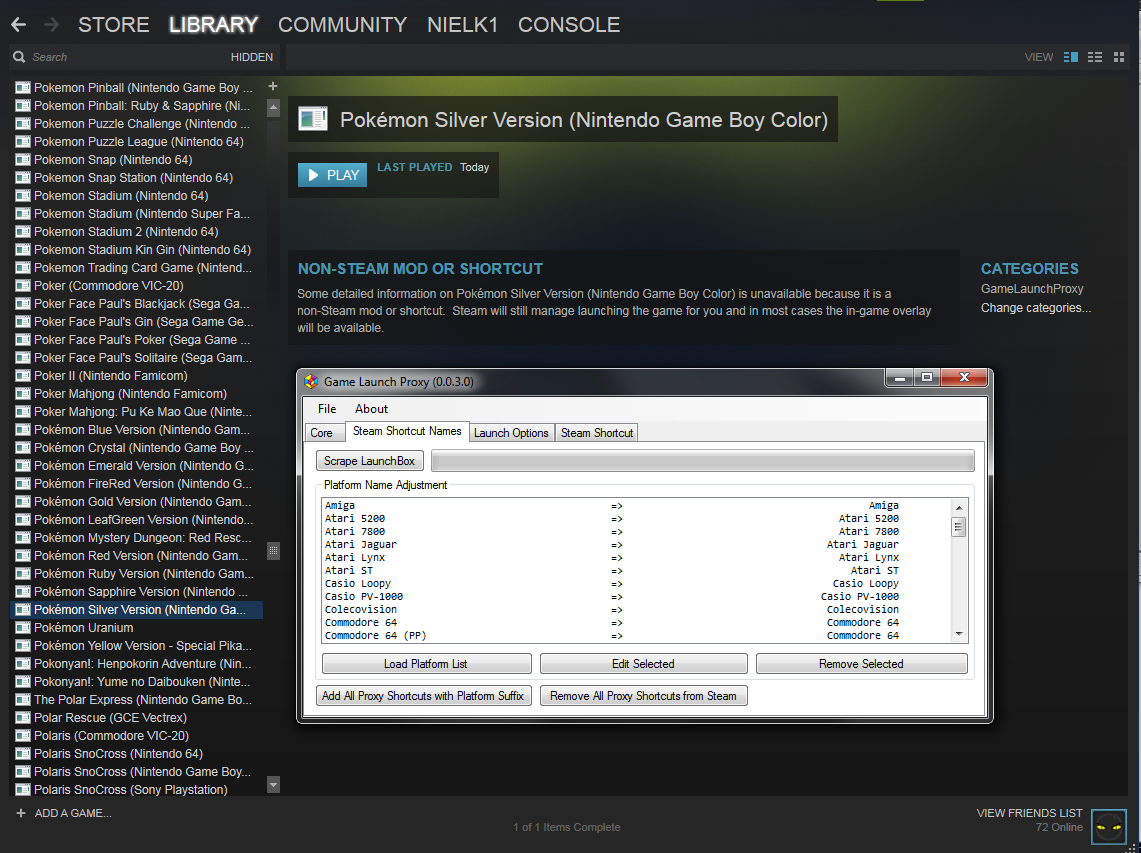The image size is (1141, 853).
Task: Click the icon beside Pokemon Snap (Nintendo 64)
Action: pyautogui.click(x=23, y=159)
